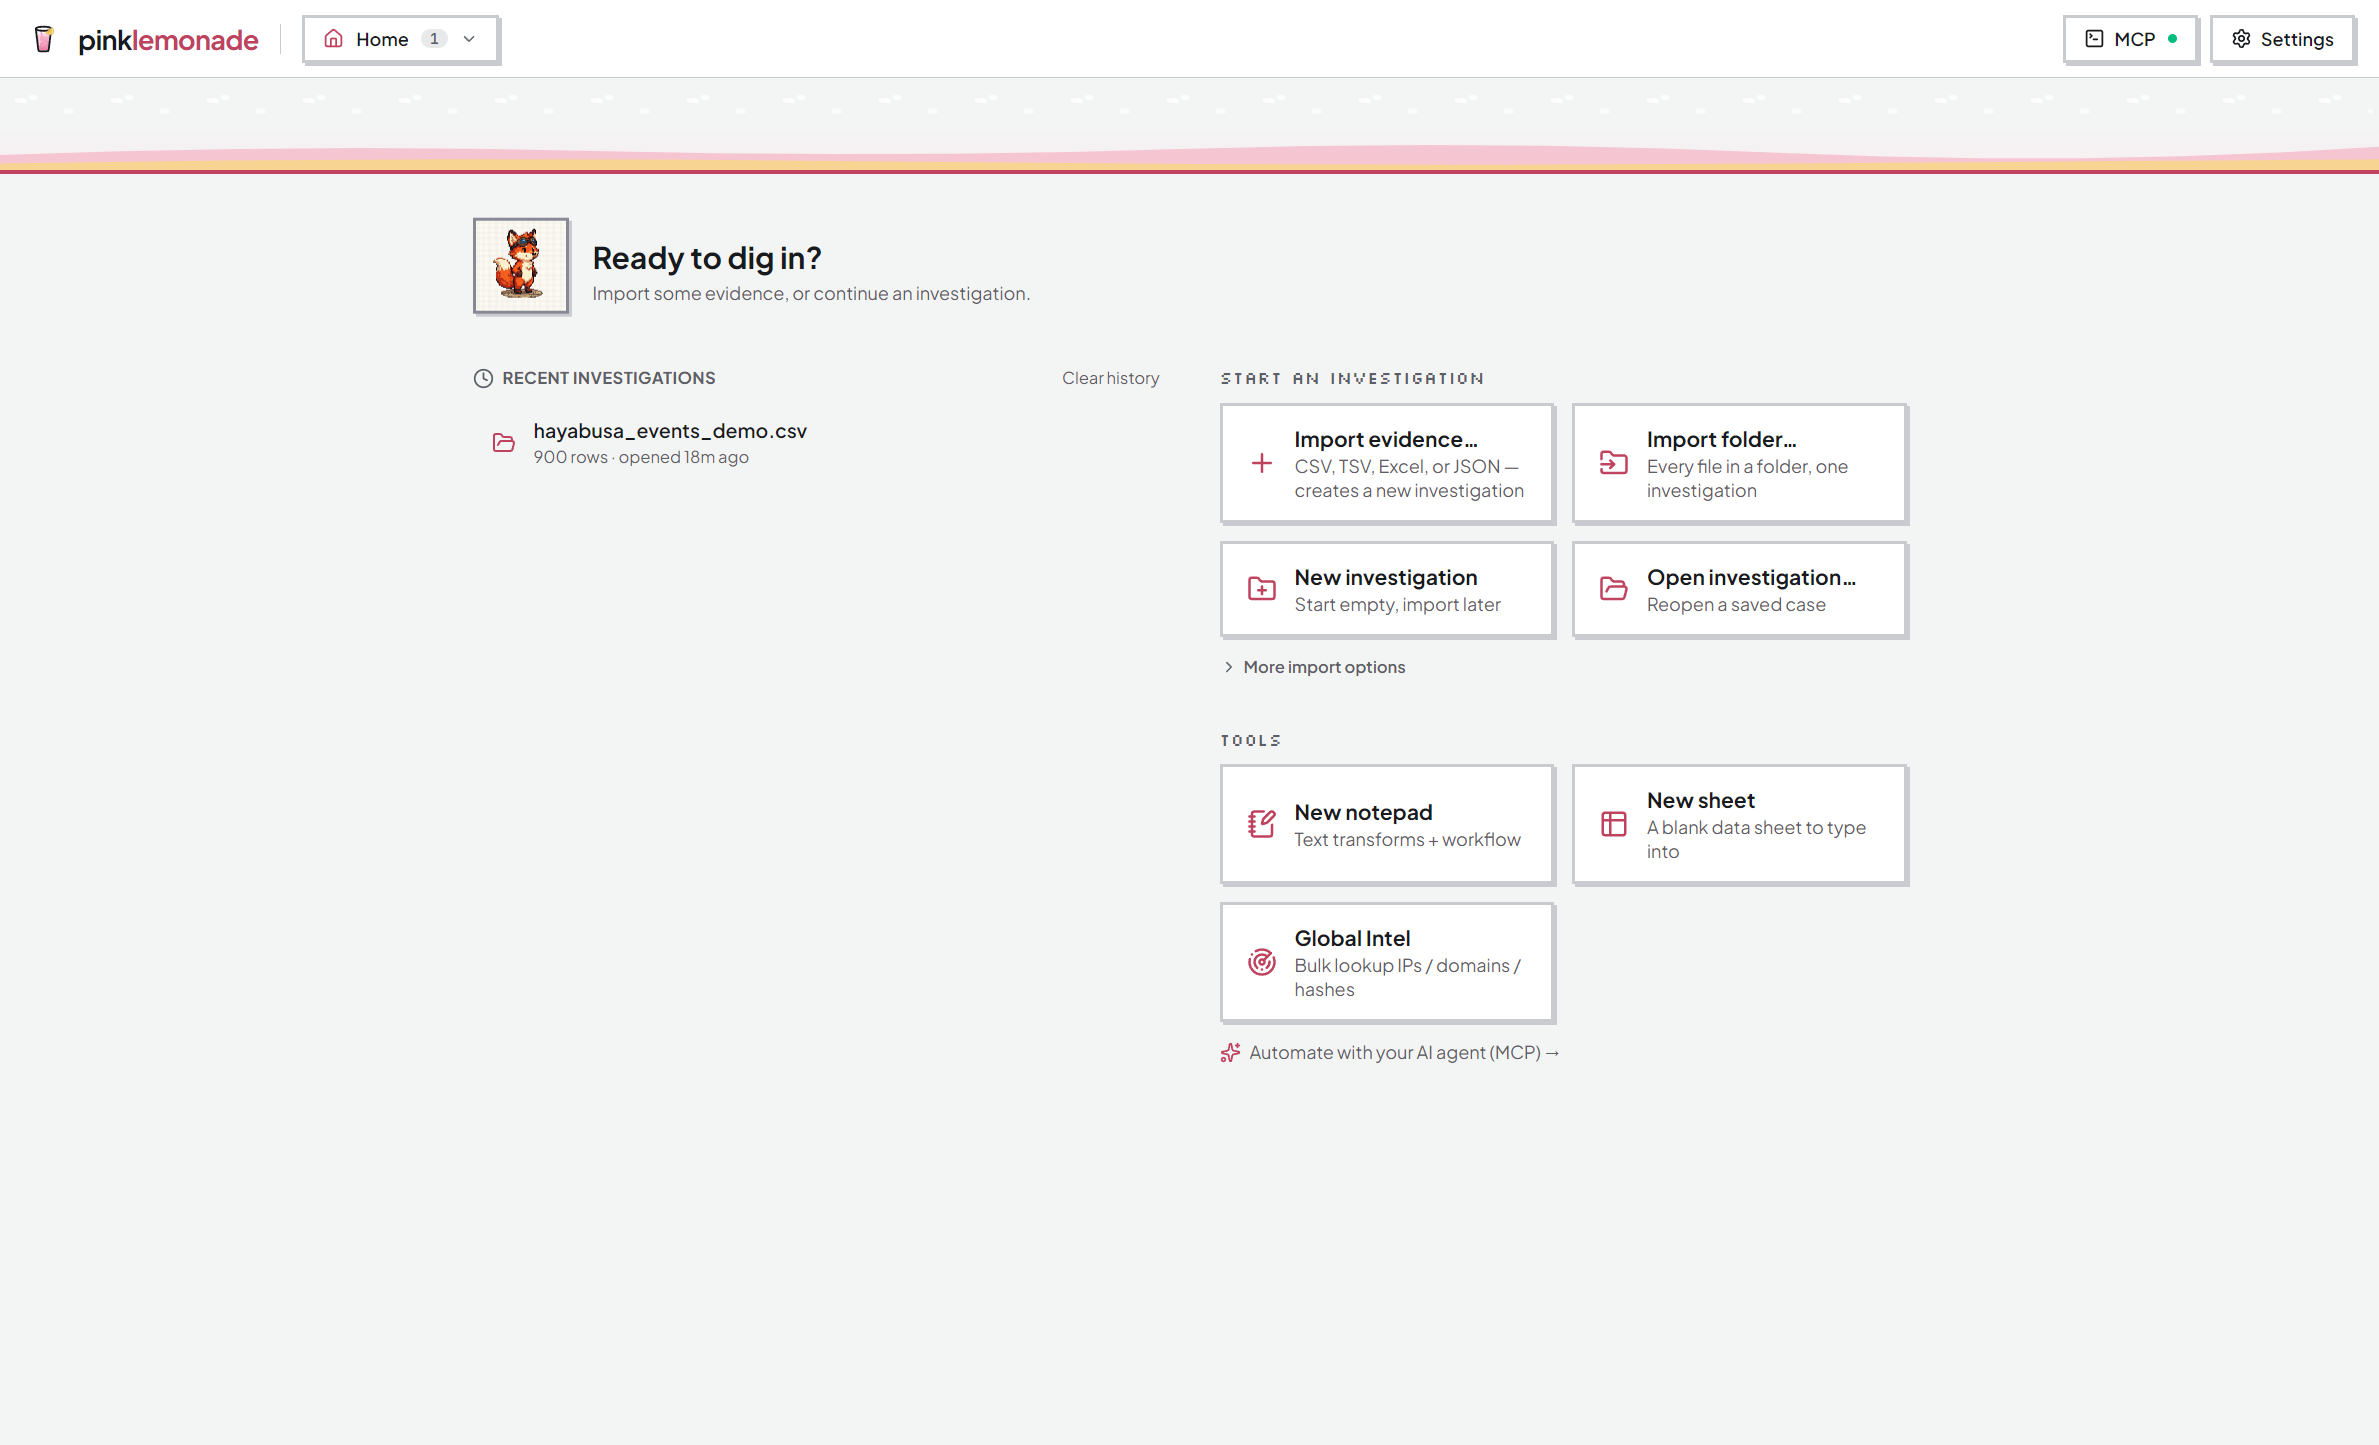Choose Import evidence card
This screenshot has width=2379, height=1445.
pos(1387,463)
